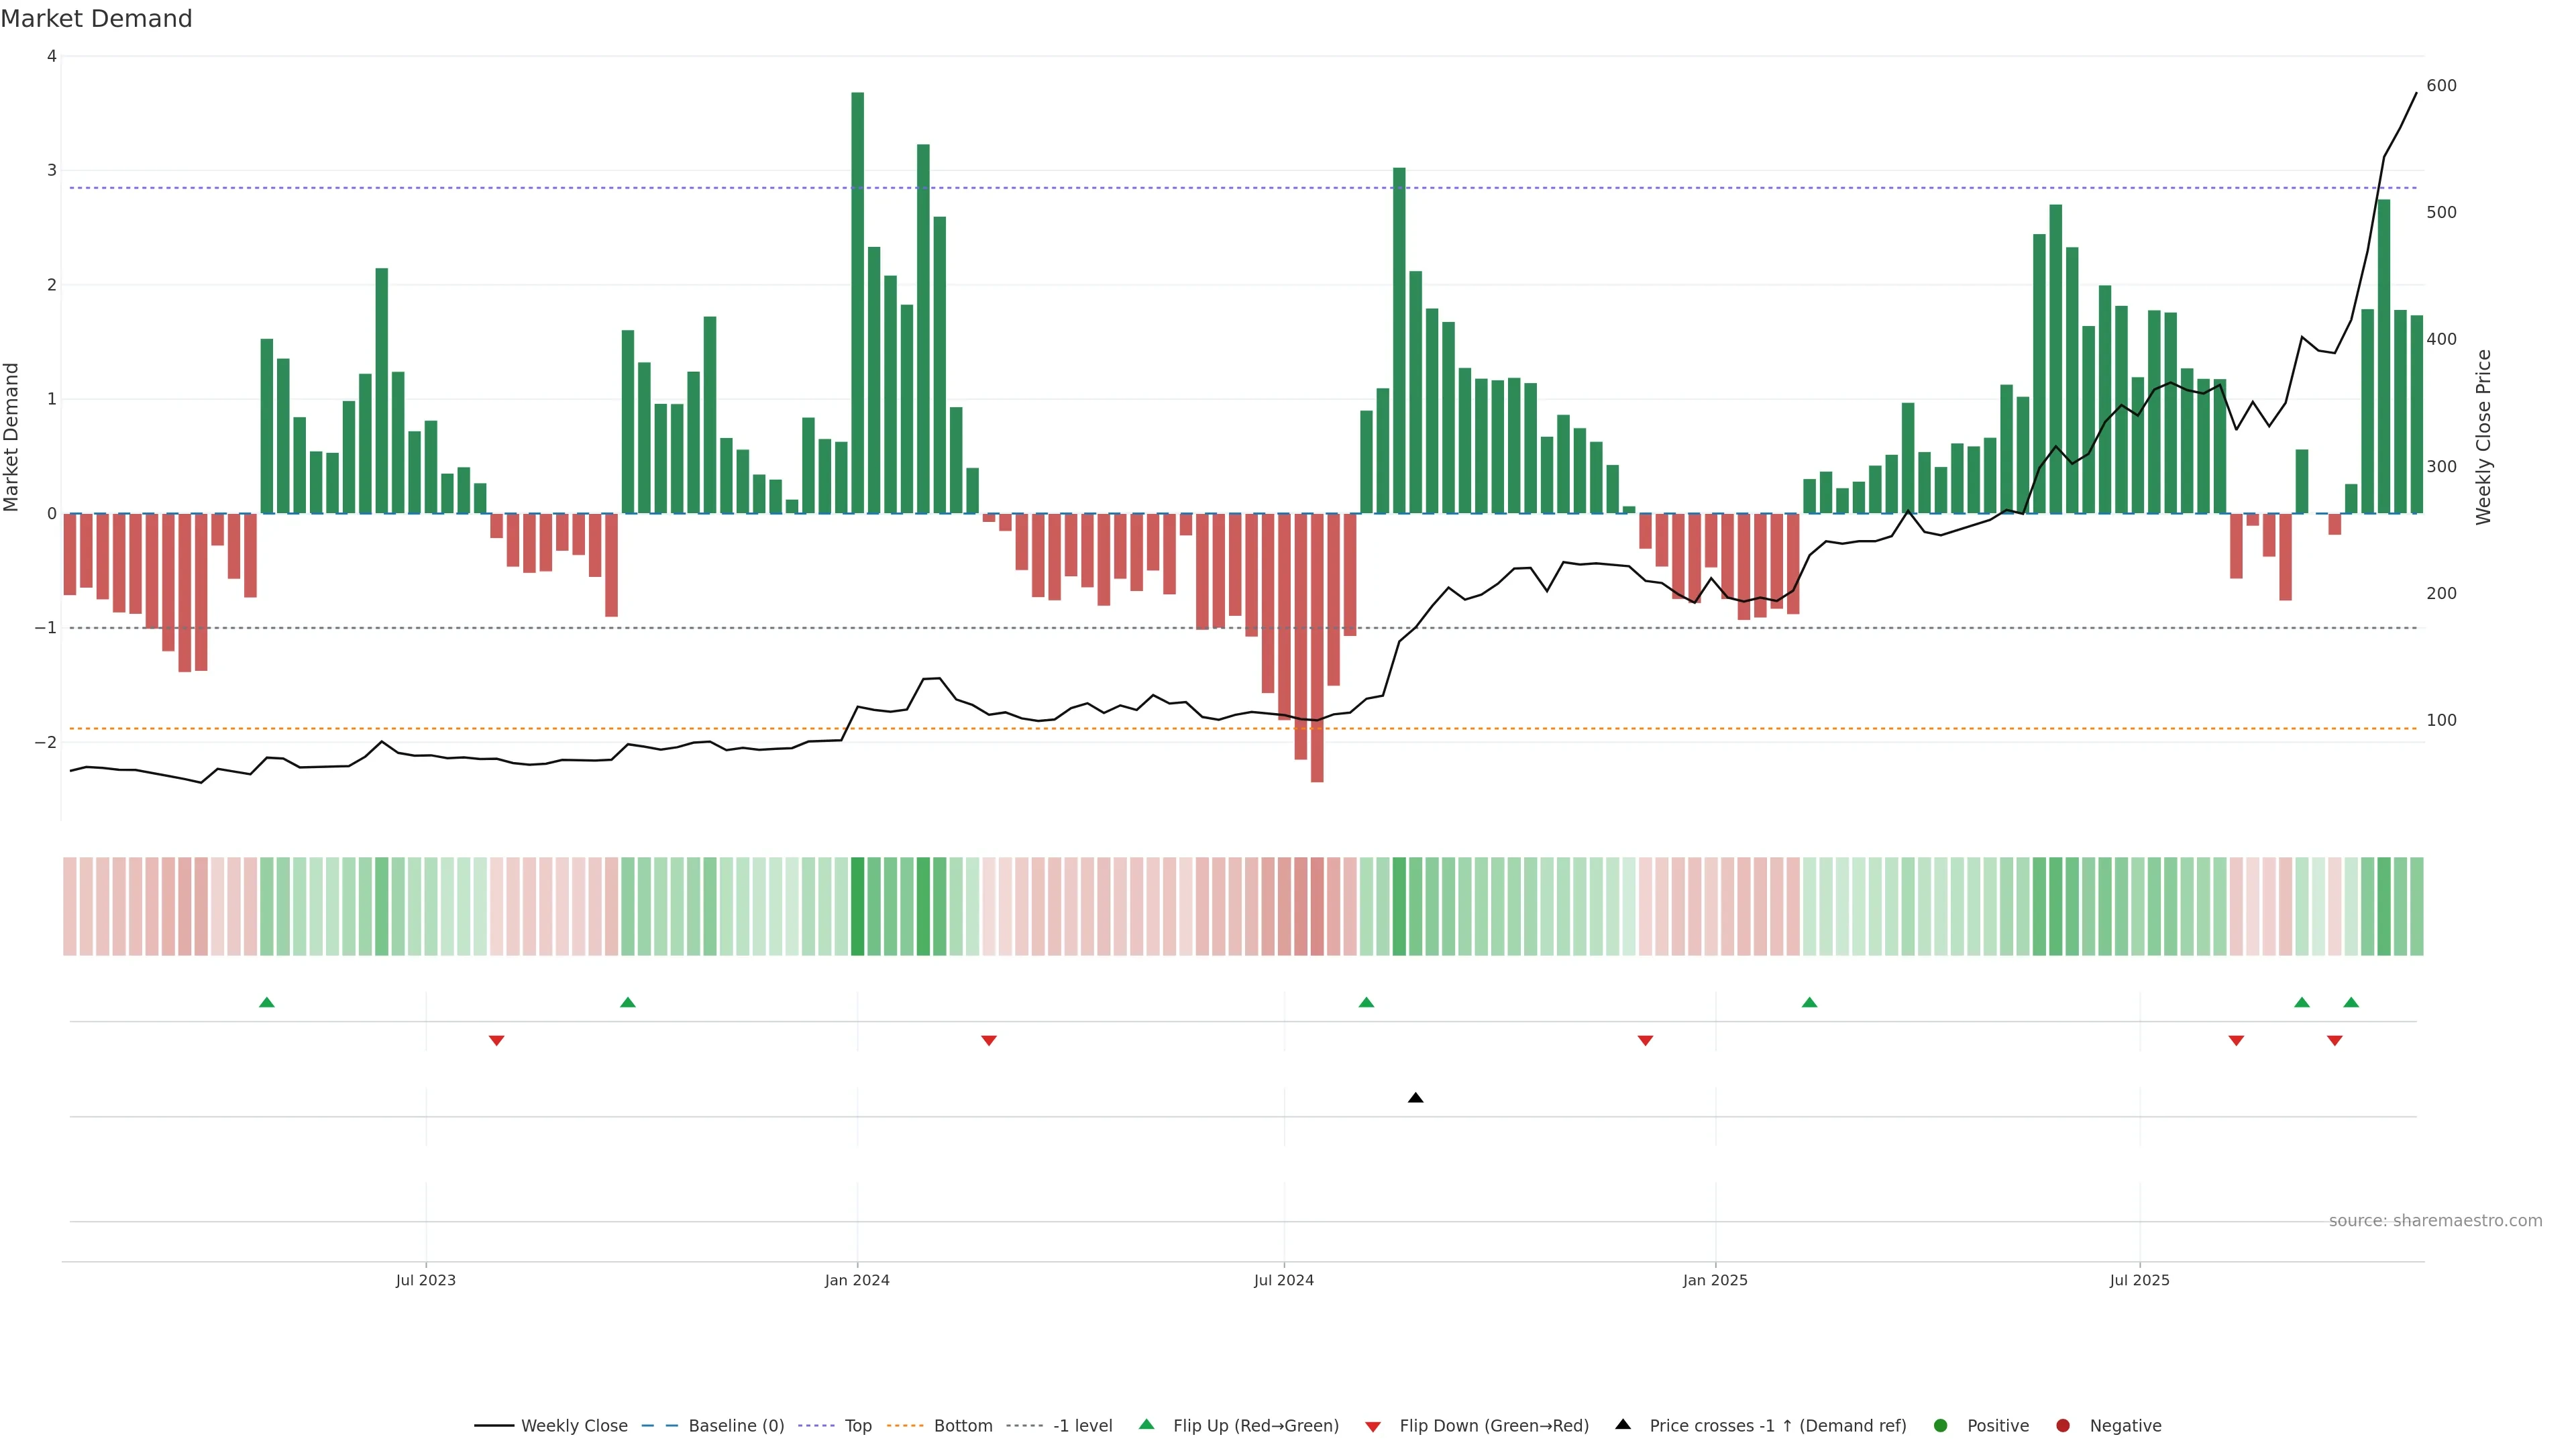Click the Positive green legend dot
The width and height of the screenshot is (2576, 1449).
[x=1940, y=1425]
